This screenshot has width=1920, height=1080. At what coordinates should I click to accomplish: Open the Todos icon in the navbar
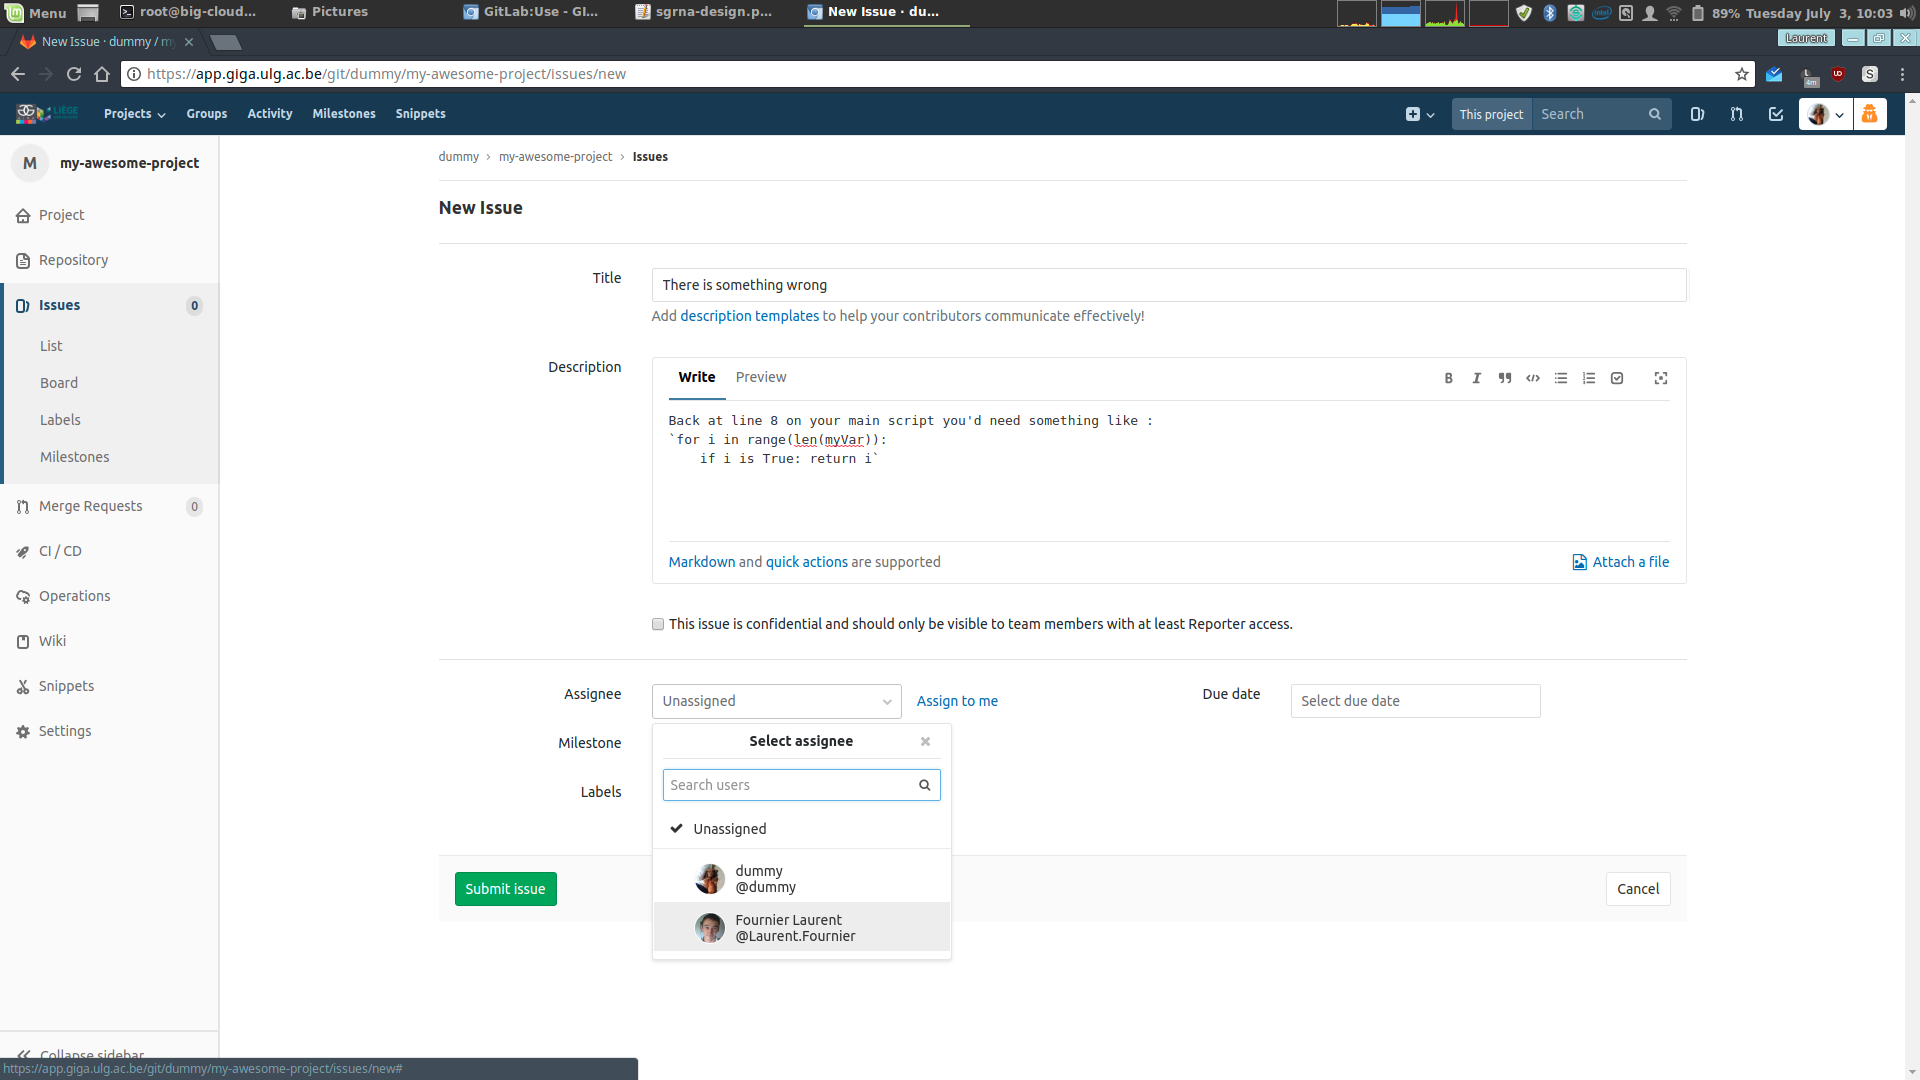click(x=1776, y=114)
